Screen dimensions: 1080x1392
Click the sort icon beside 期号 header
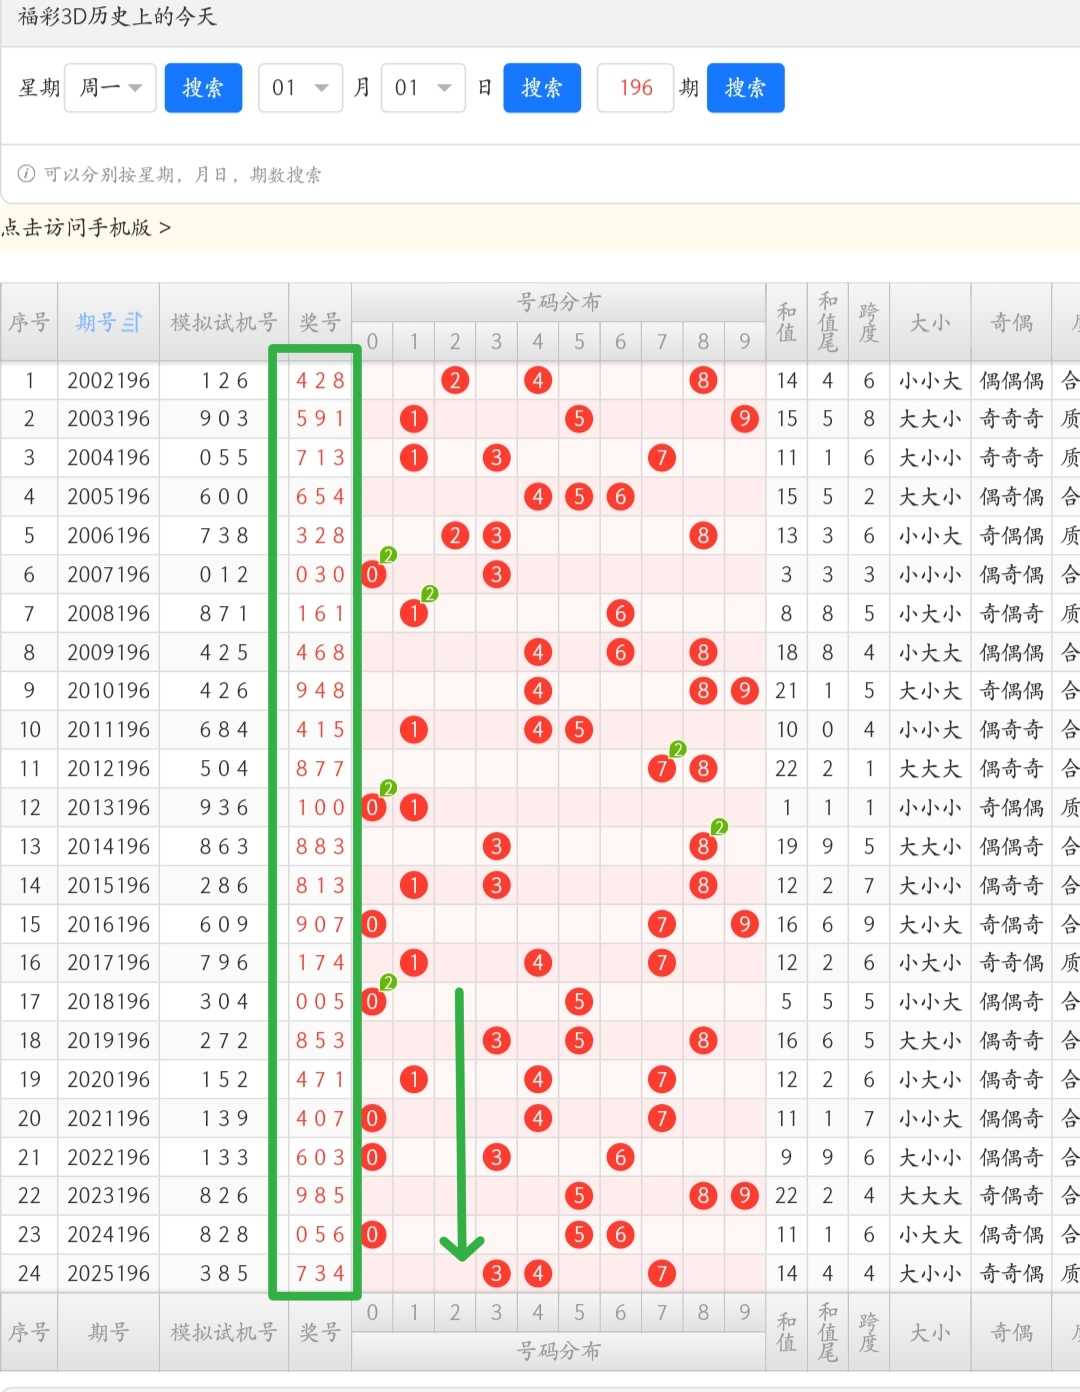click(x=133, y=322)
